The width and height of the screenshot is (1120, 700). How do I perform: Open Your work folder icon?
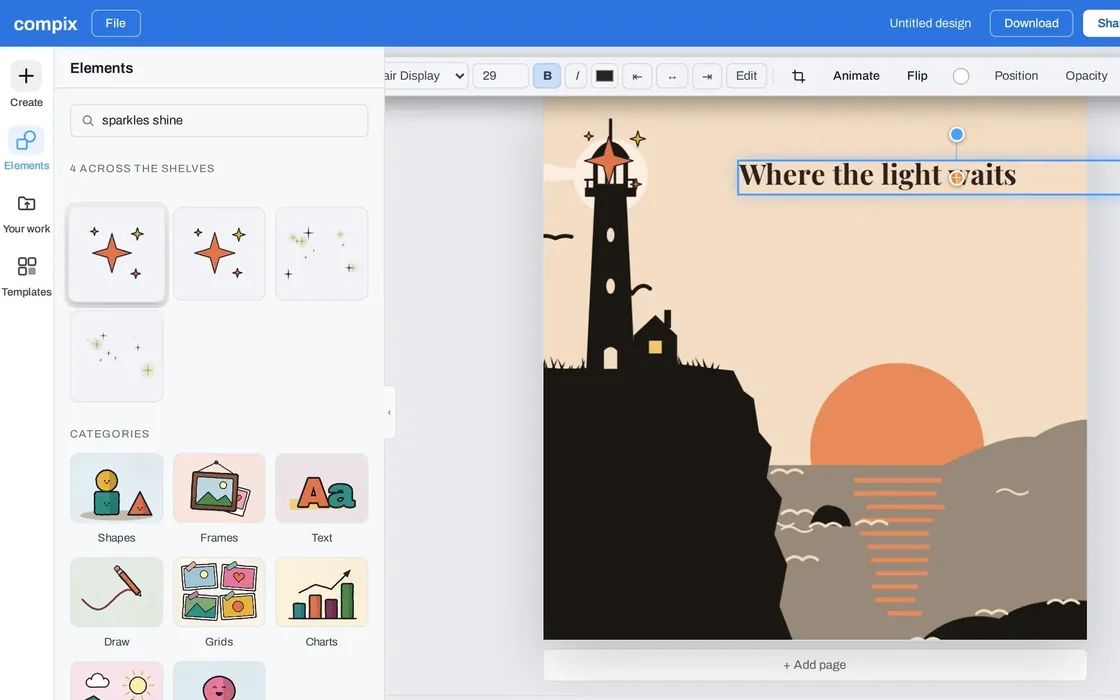coord(26,204)
